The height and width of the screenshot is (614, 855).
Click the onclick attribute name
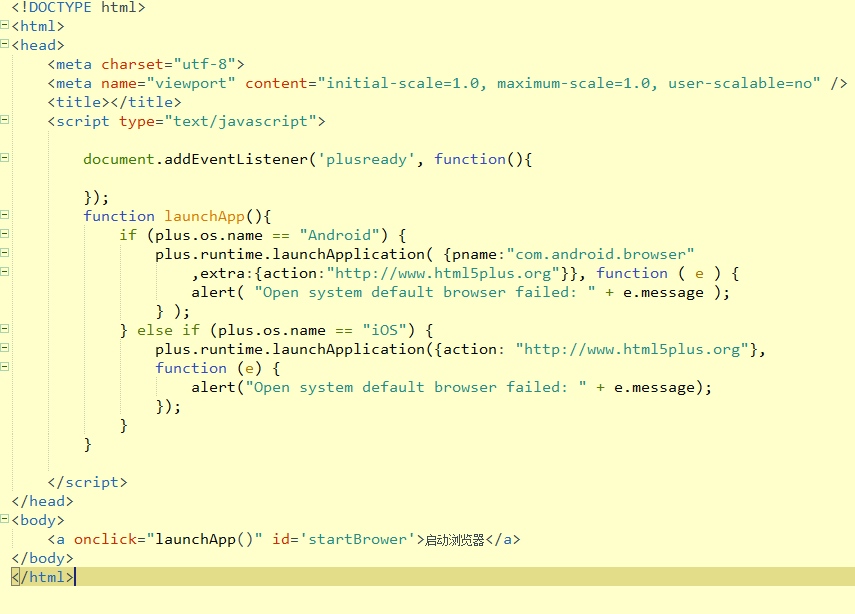[106, 540]
